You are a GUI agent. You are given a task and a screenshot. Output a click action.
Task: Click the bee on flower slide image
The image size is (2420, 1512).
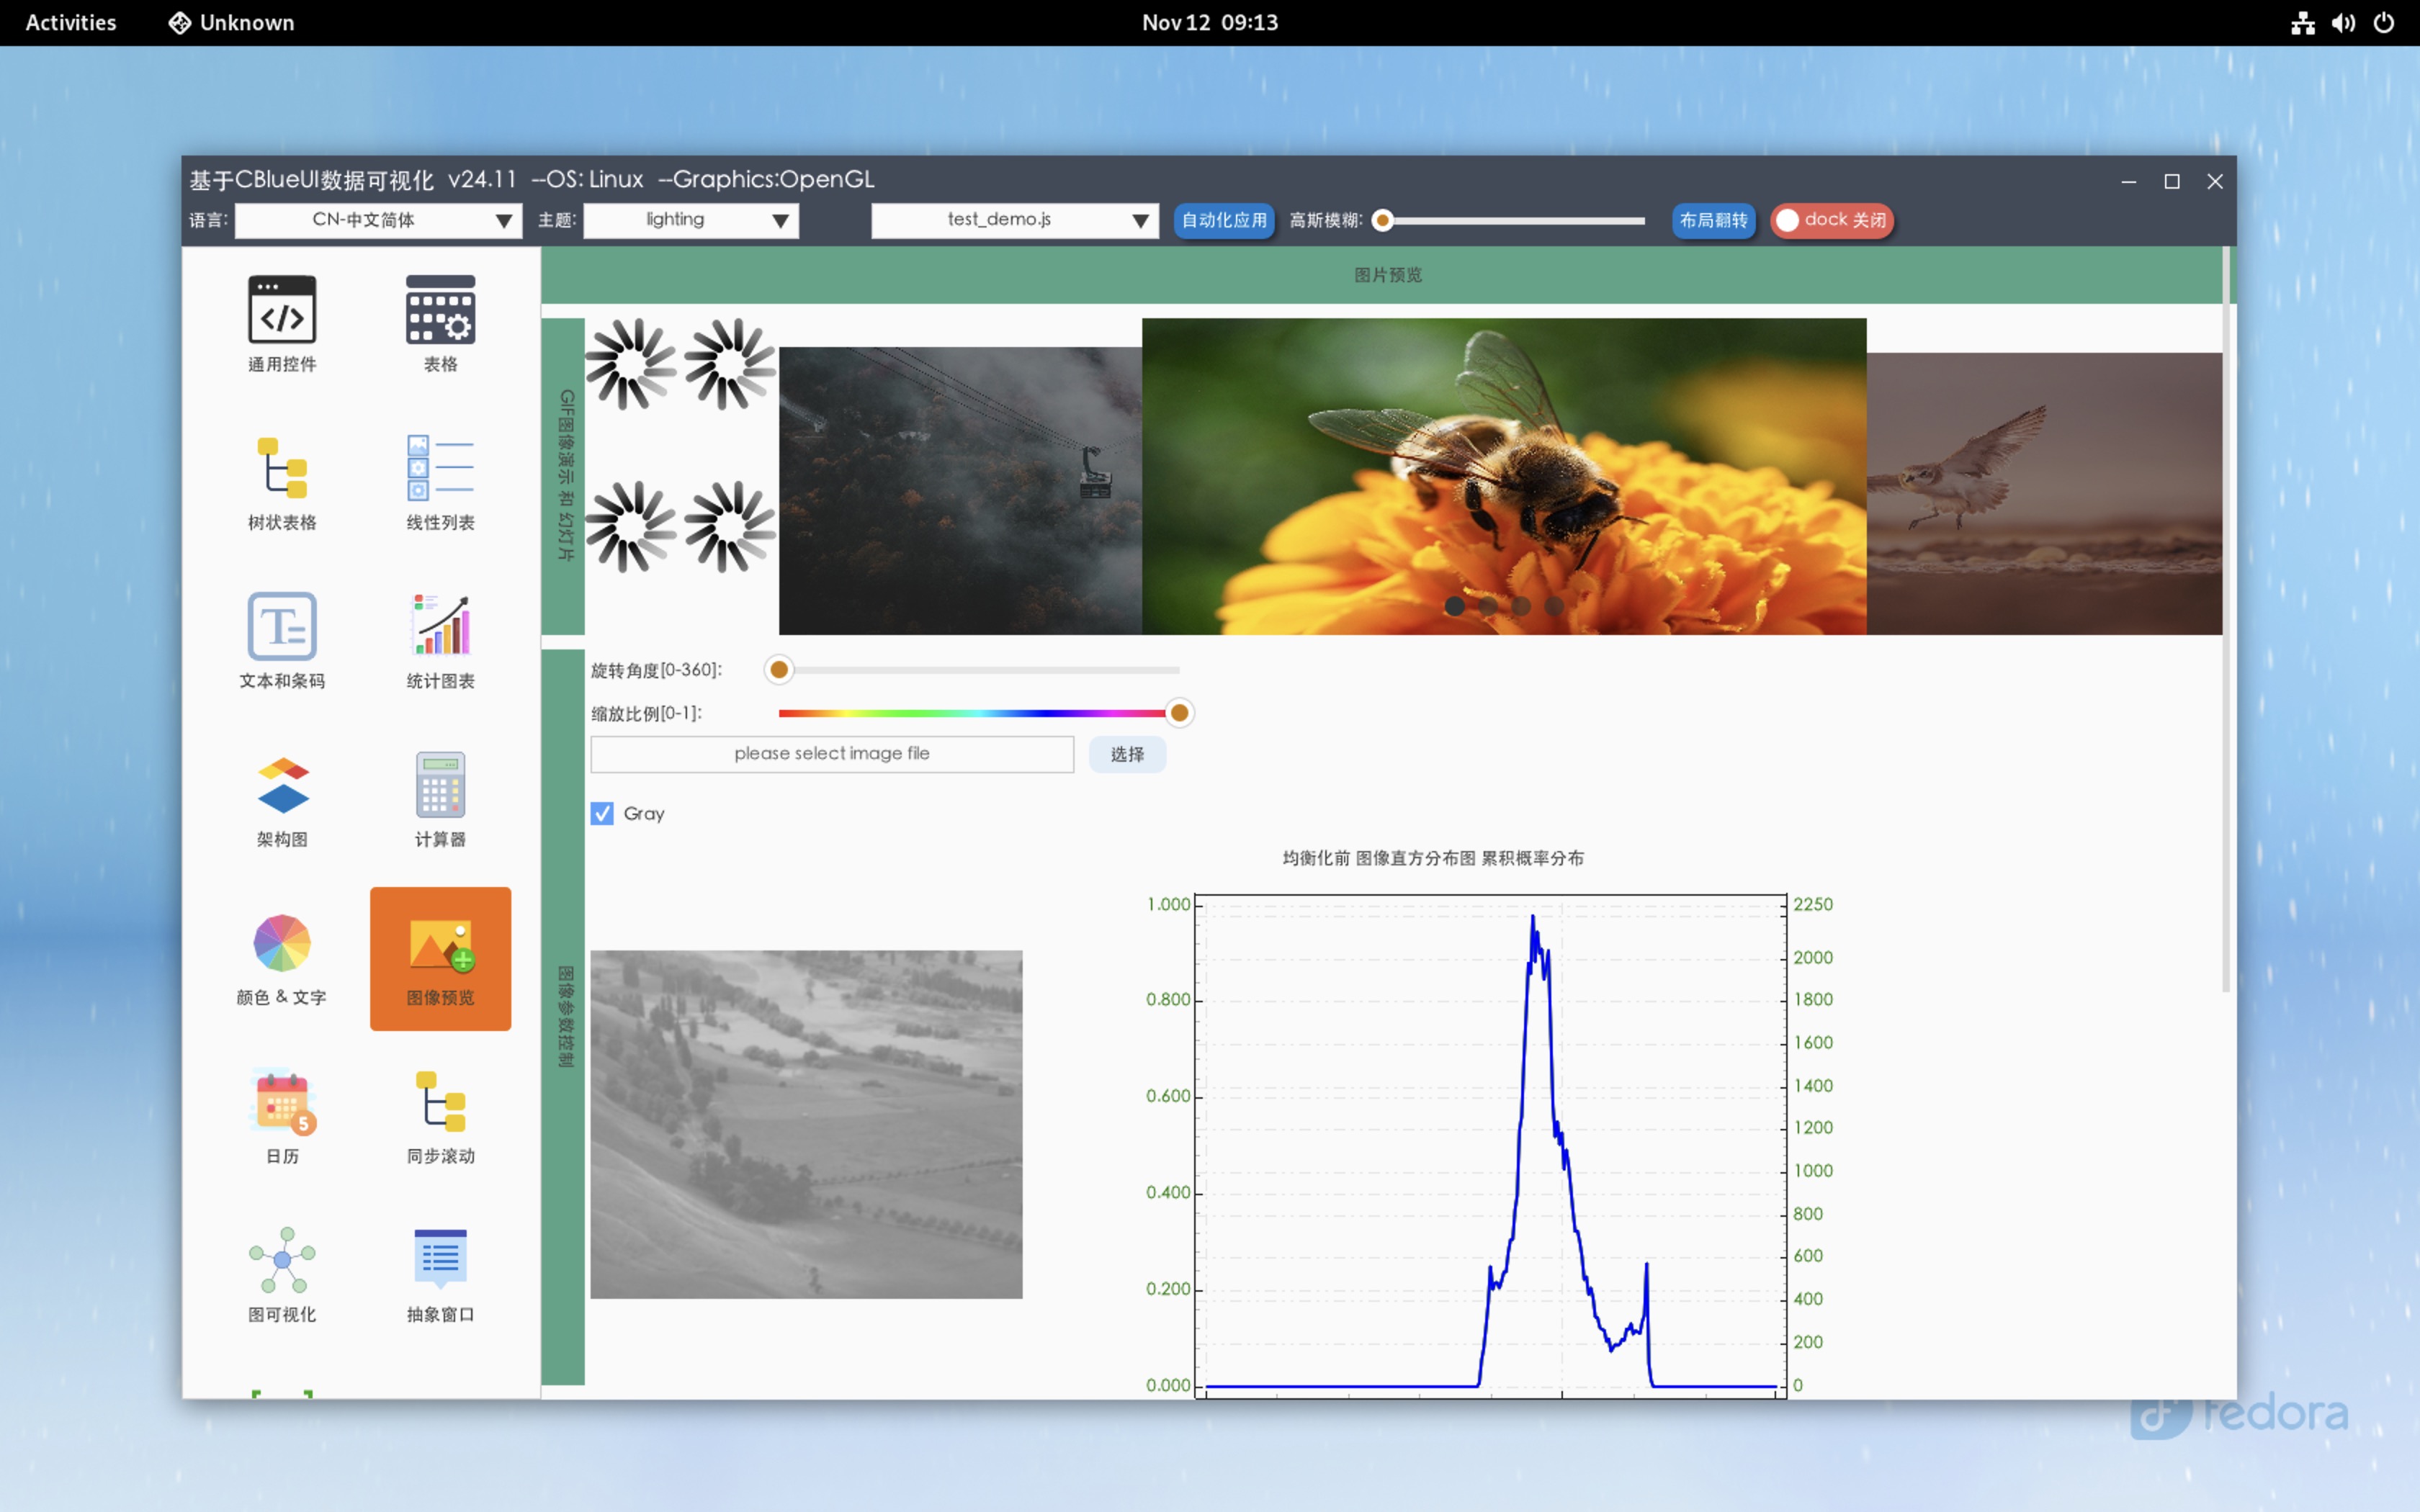tap(1504, 476)
